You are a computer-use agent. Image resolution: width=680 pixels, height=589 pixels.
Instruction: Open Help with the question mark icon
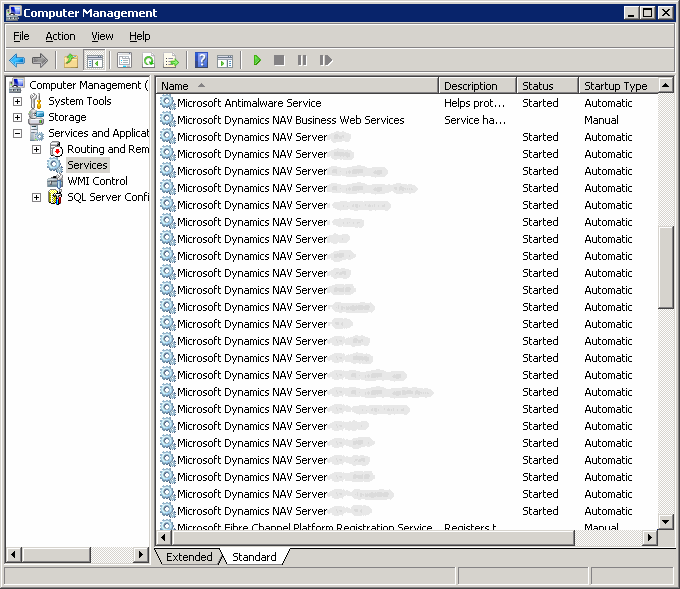[x=202, y=60]
